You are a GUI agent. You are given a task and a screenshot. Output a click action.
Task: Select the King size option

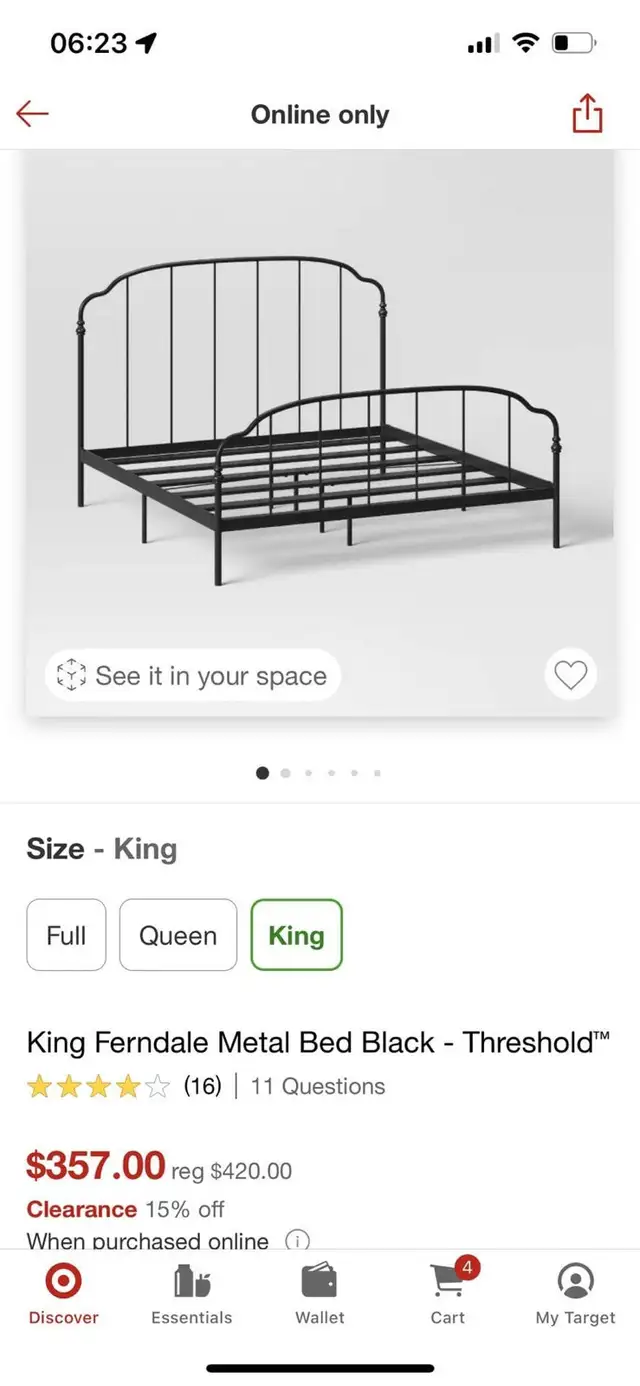296,935
